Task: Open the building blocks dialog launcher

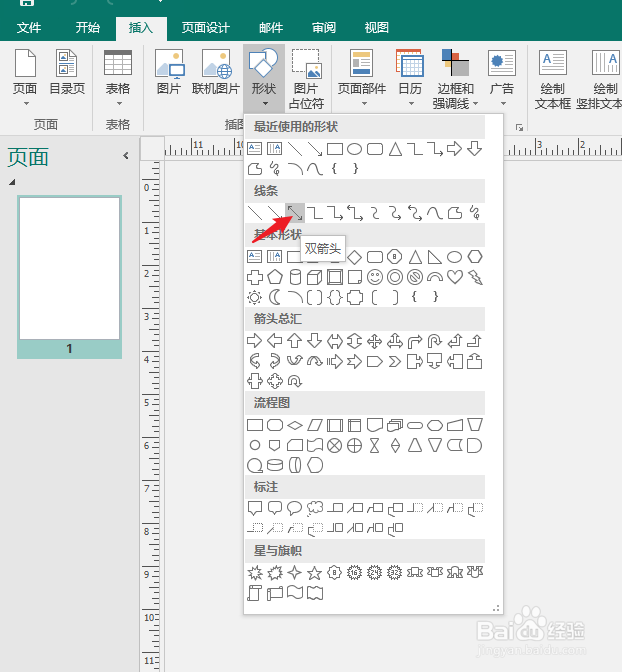Action: click(519, 127)
